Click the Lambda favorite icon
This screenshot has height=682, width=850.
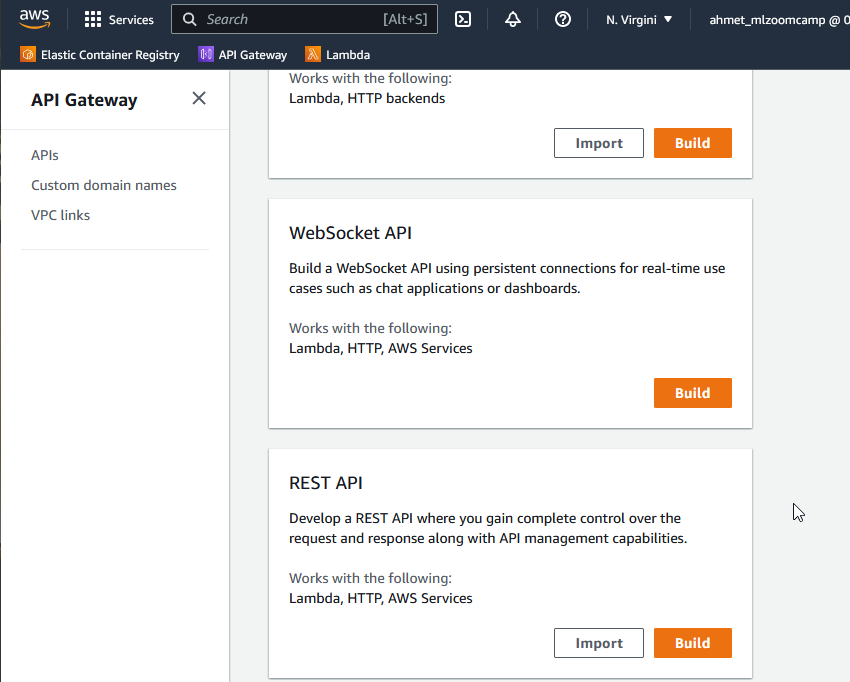[313, 54]
